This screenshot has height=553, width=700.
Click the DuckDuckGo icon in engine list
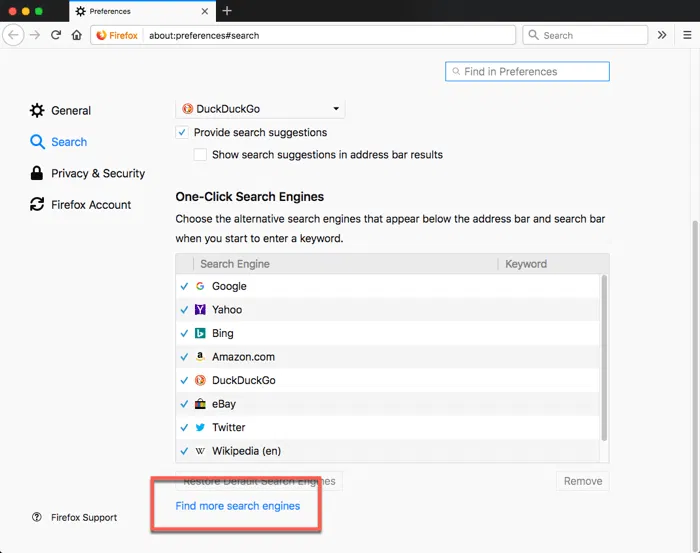[x=200, y=380]
